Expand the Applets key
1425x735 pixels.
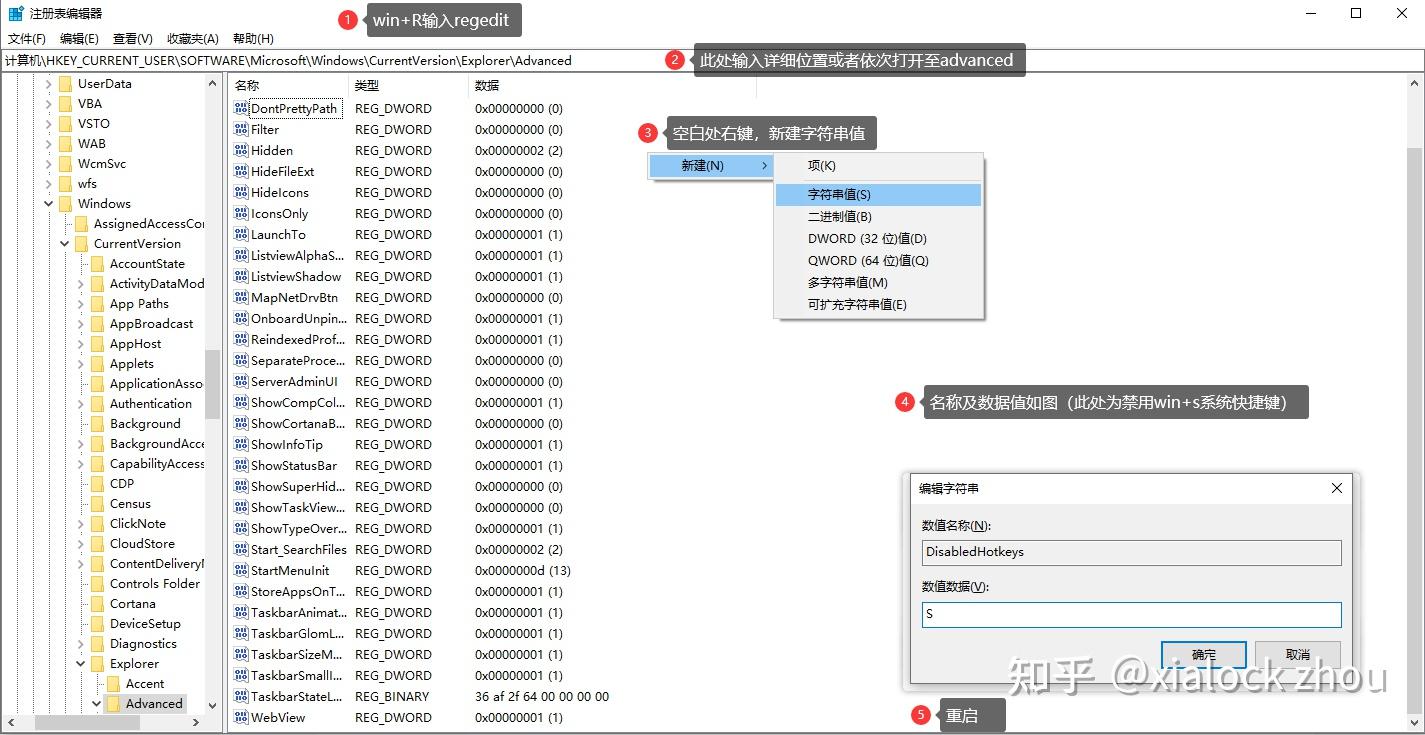pos(80,364)
